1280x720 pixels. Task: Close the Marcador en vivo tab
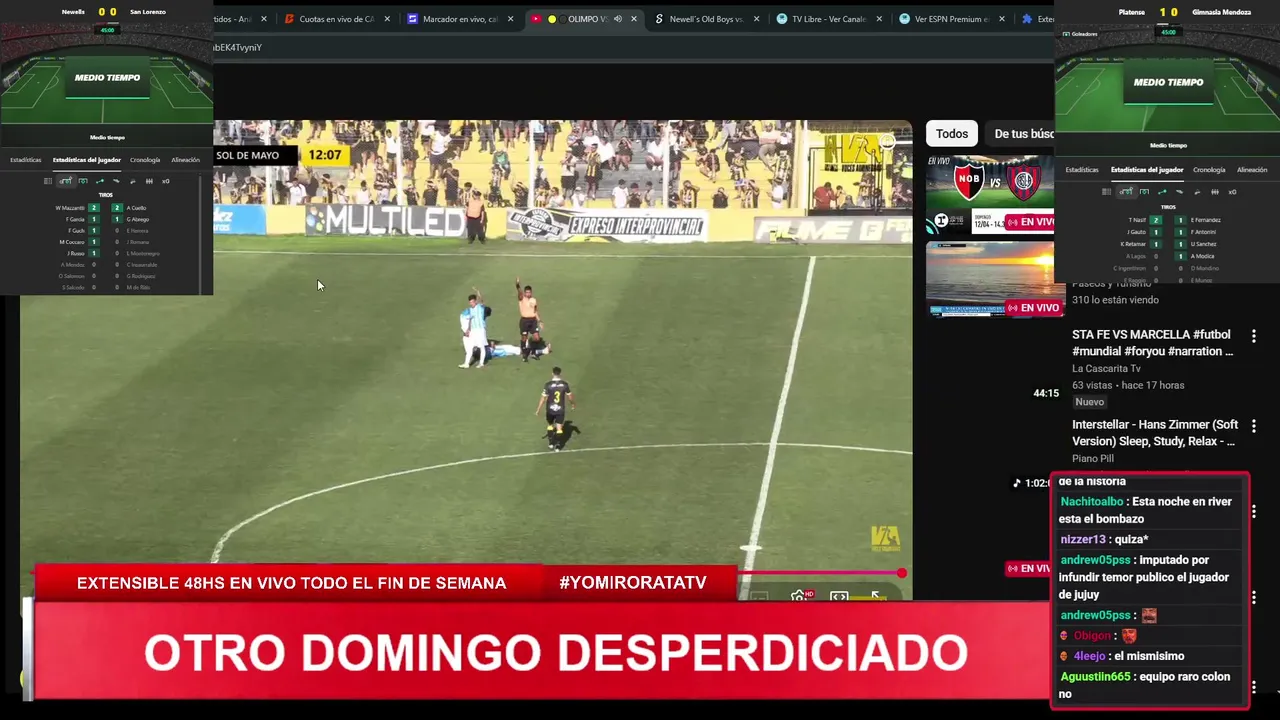[511, 19]
